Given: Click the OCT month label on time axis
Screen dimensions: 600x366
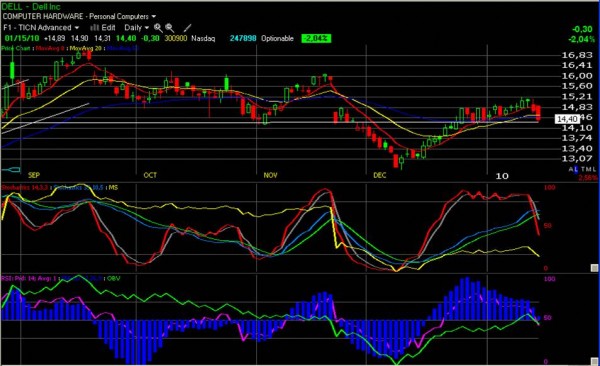Looking at the screenshot, I should click(150, 175).
